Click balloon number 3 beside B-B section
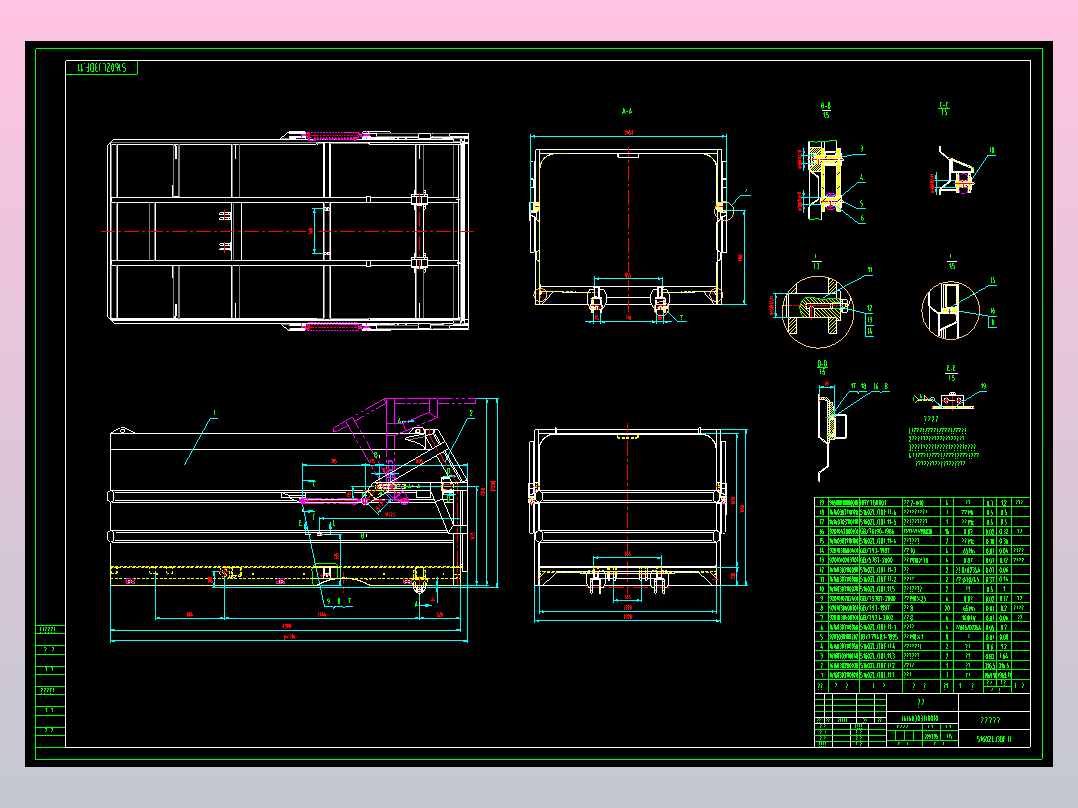The height and width of the screenshot is (808, 1078). click(861, 149)
